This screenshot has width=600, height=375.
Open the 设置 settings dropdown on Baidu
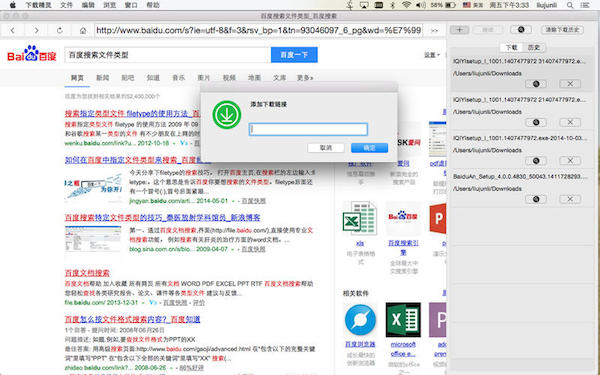tap(432, 55)
